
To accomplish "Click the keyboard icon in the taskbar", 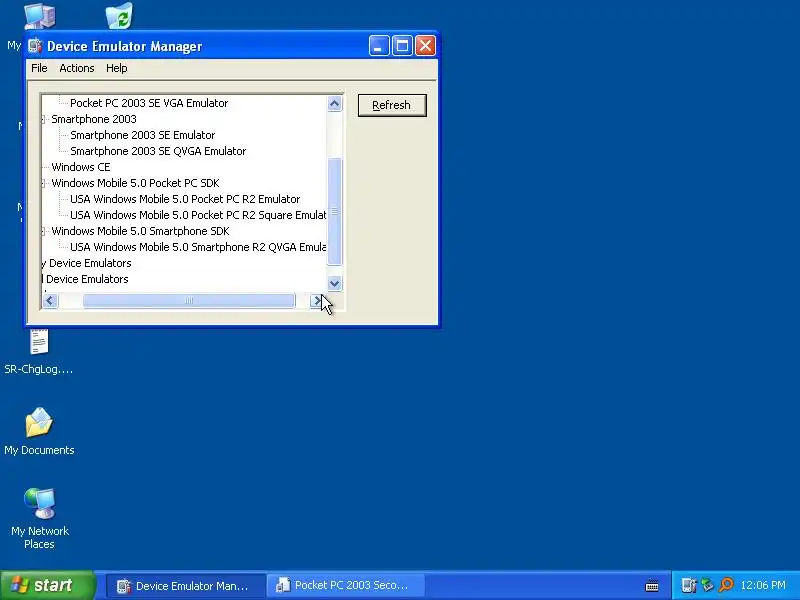I will click(x=652, y=585).
